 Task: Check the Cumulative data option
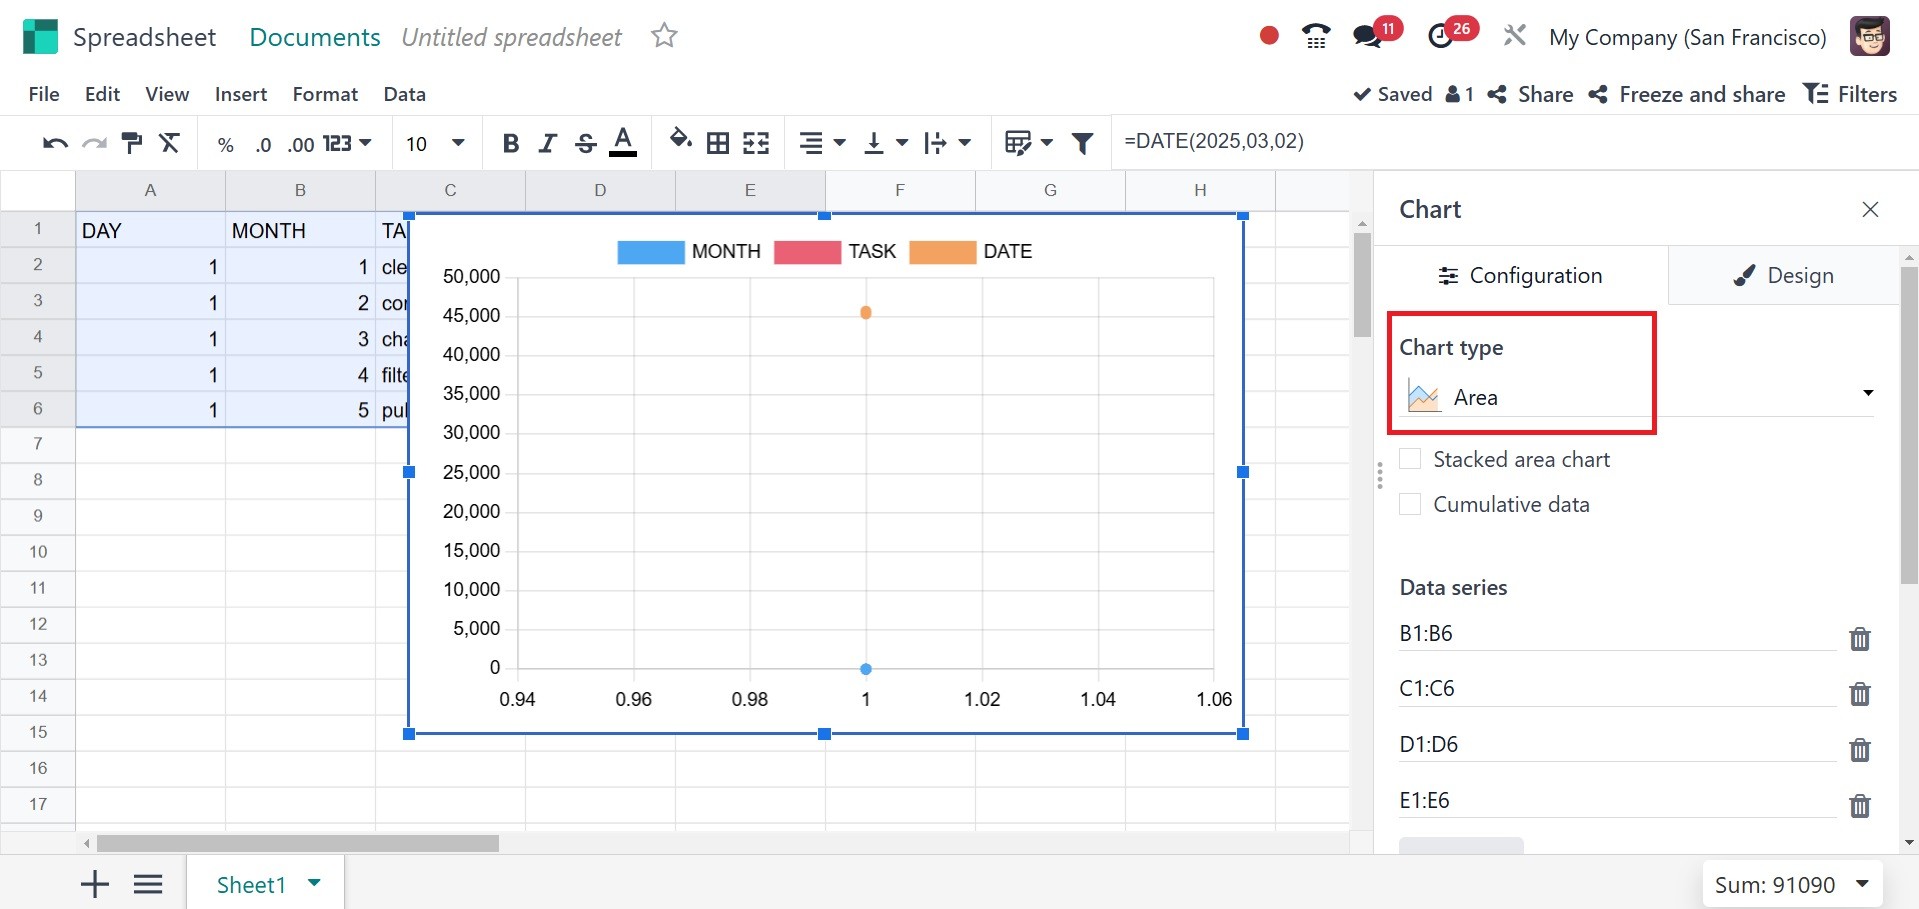pos(1410,504)
